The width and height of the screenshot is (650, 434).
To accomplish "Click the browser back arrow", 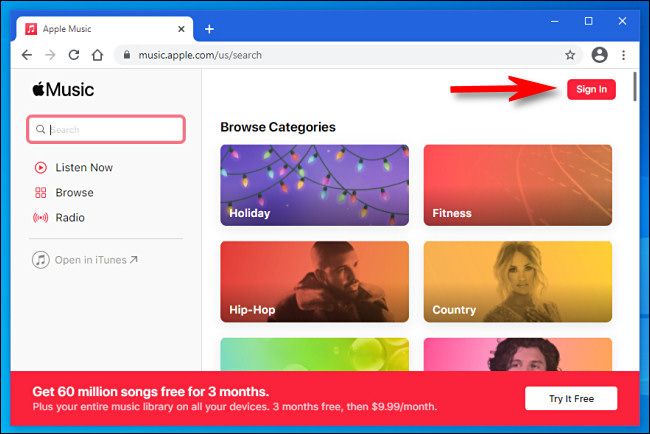I will click(x=27, y=55).
